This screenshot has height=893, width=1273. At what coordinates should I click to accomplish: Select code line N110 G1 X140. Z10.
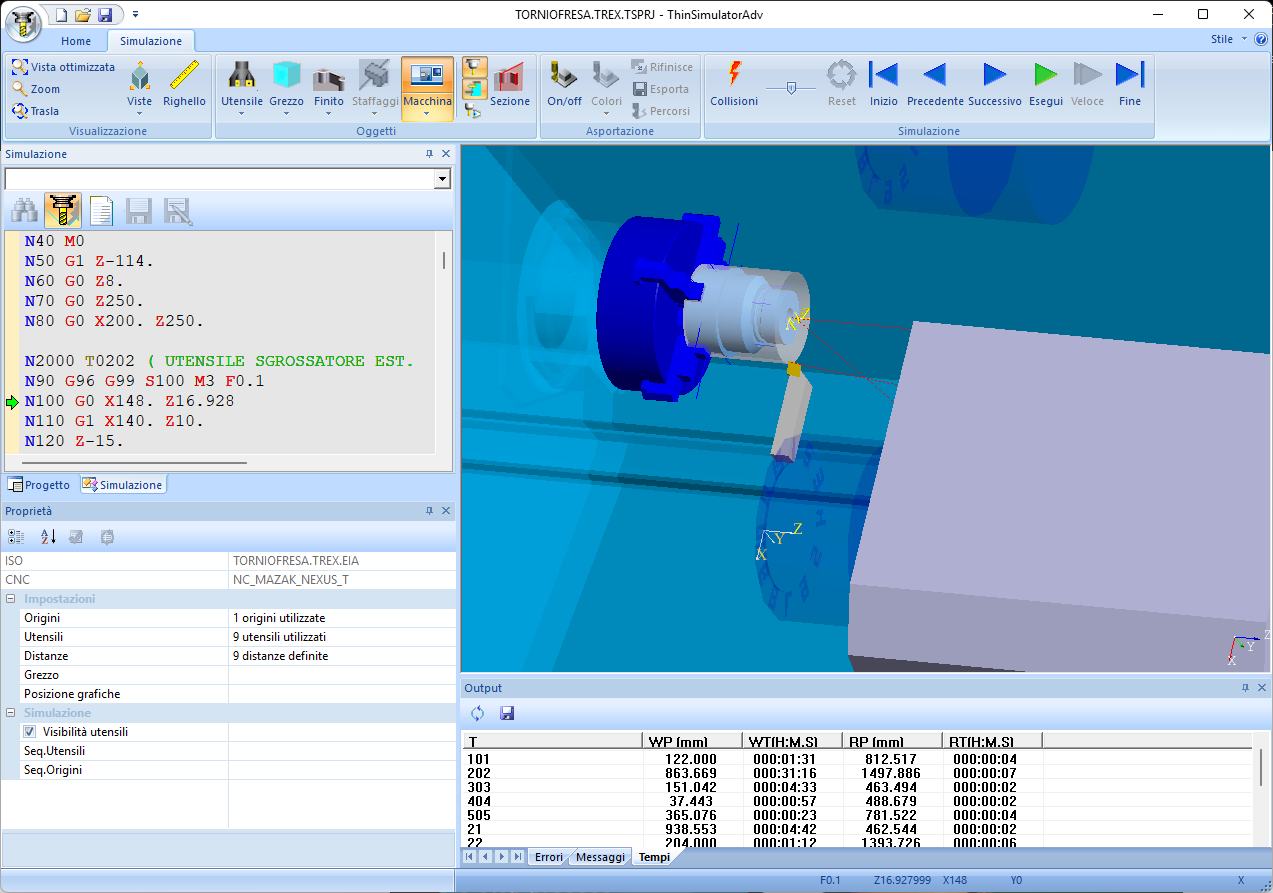[x=114, y=421]
